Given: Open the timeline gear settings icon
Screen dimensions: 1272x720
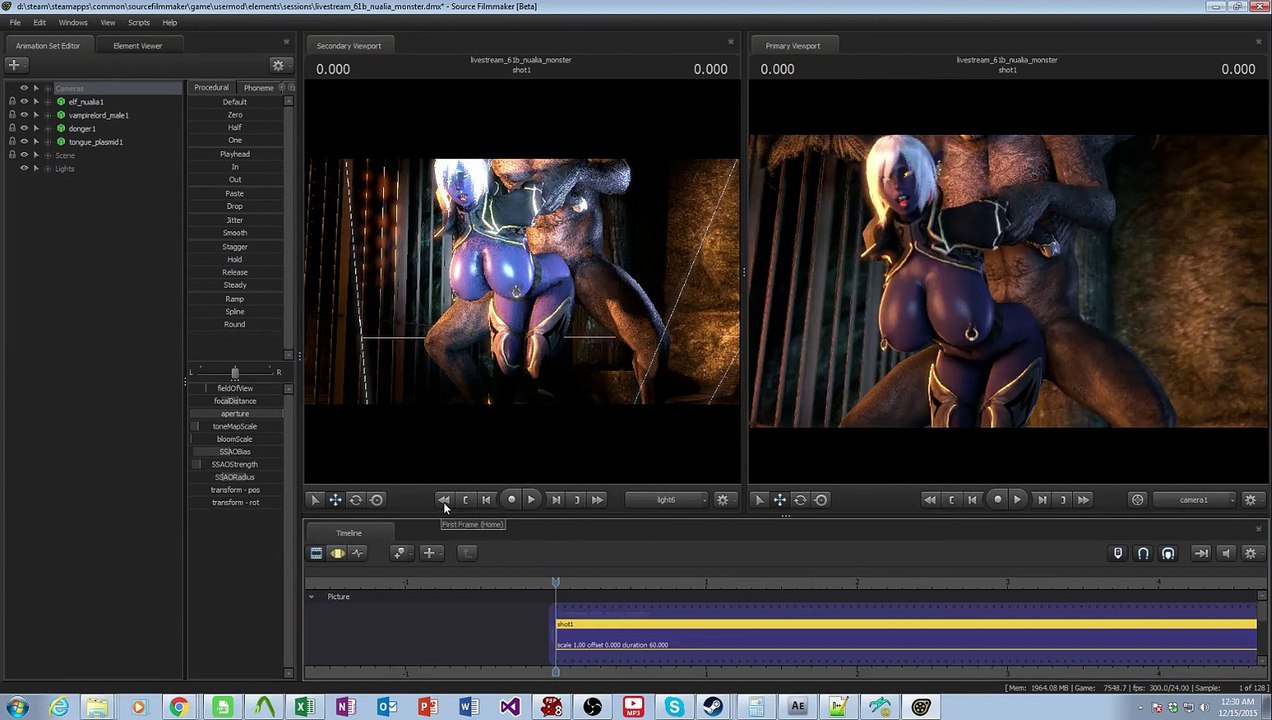Looking at the screenshot, I should [1250, 553].
